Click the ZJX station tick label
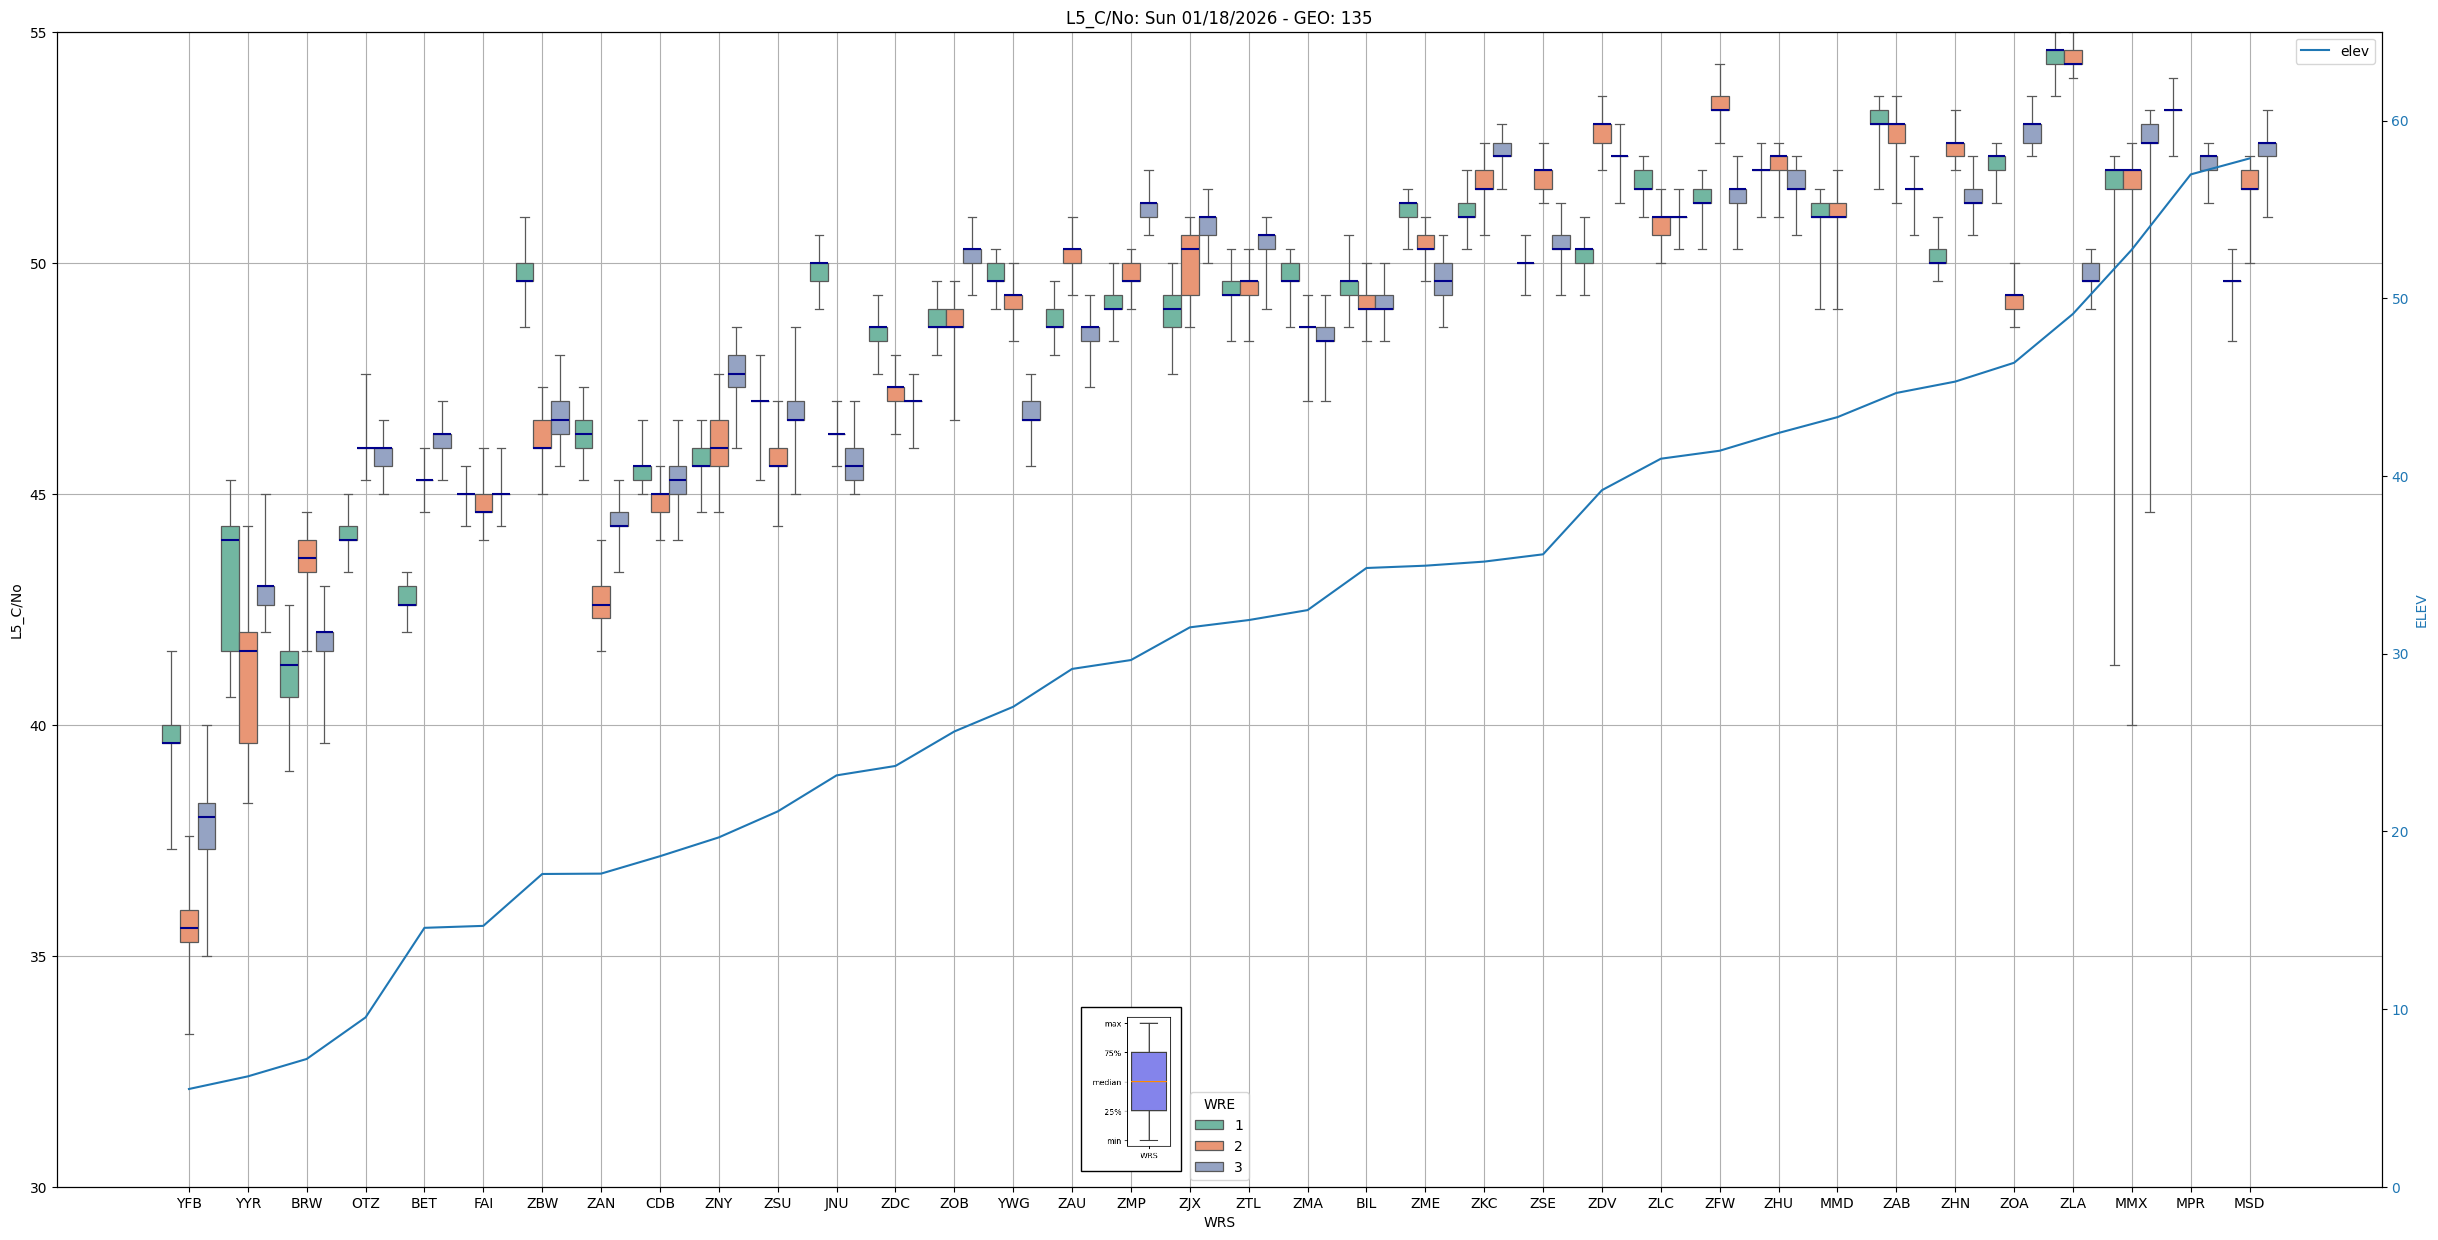The height and width of the screenshot is (1240, 2438). click(1189, 1203)
